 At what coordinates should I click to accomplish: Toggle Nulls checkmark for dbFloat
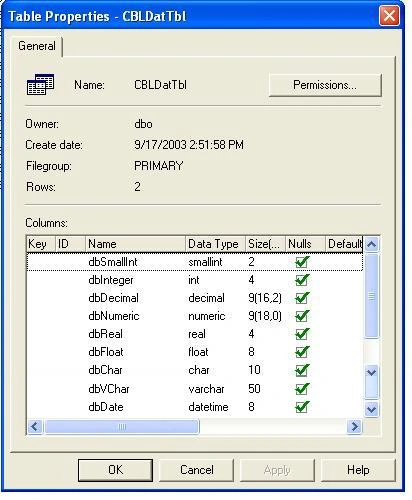pyautogui.click(x=302, y=352)
